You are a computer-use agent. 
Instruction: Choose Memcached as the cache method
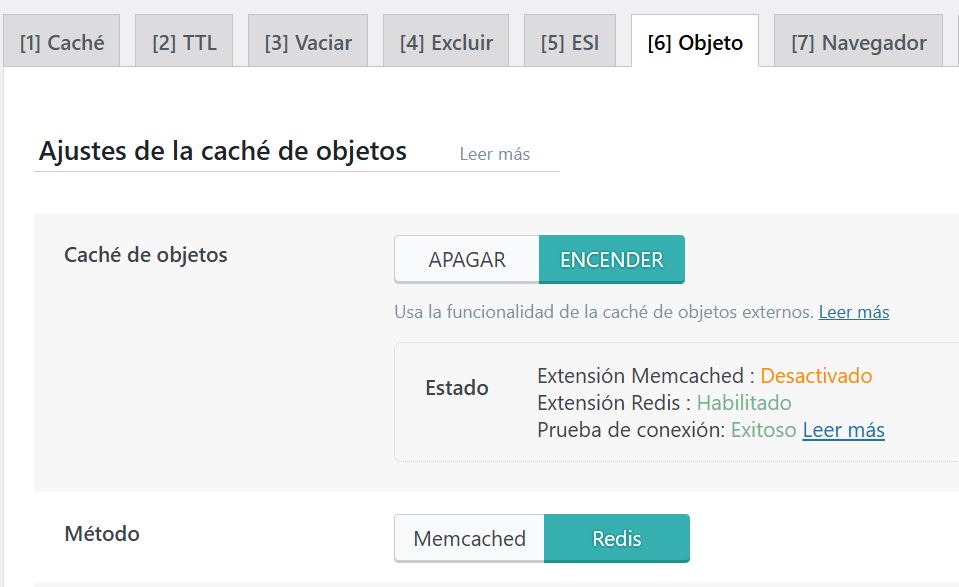(469, 539)
